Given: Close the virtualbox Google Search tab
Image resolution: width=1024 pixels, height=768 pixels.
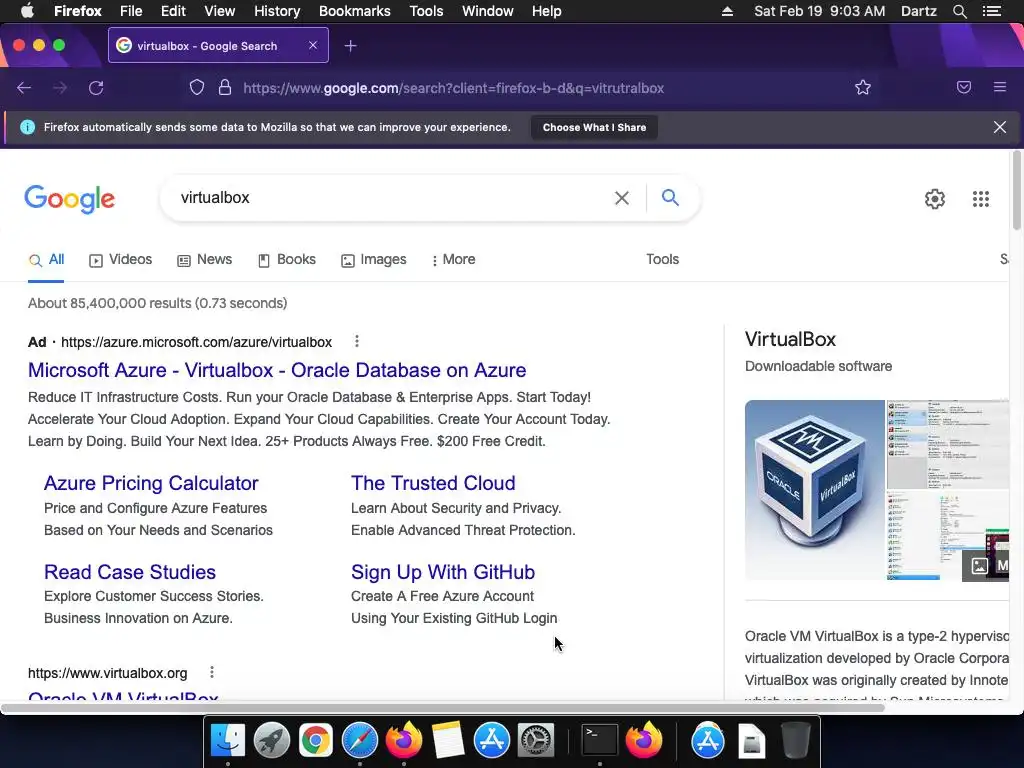Looking at the screenshot, I should [313, 45].
